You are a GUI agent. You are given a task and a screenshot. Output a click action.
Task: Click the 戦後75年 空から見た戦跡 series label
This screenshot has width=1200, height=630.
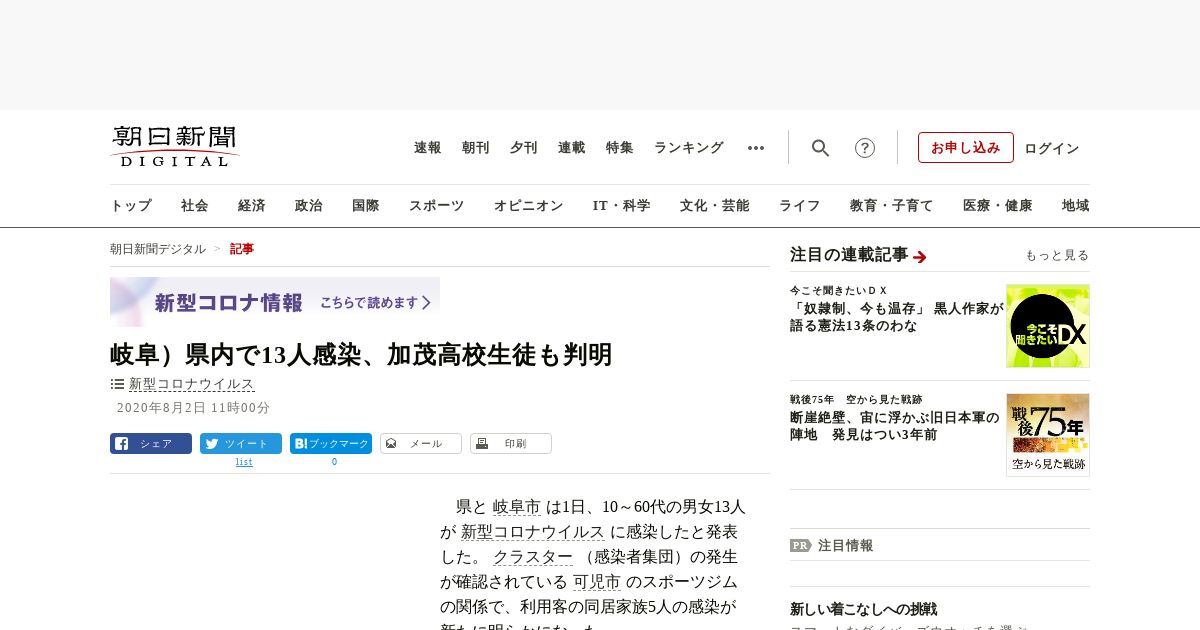click(x=856, y=399)
